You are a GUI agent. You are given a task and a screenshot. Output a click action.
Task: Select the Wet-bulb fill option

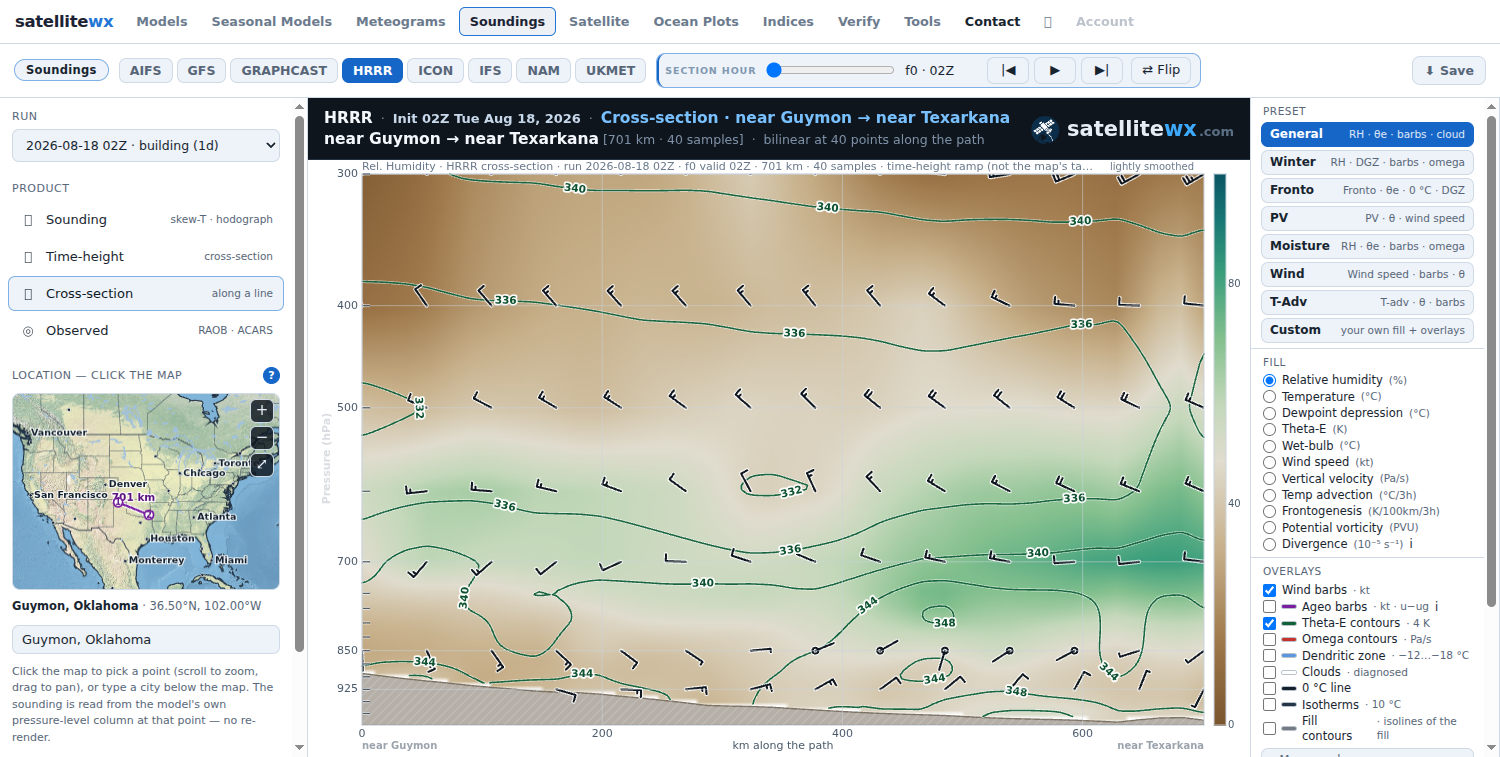(x=1270, y=446)
